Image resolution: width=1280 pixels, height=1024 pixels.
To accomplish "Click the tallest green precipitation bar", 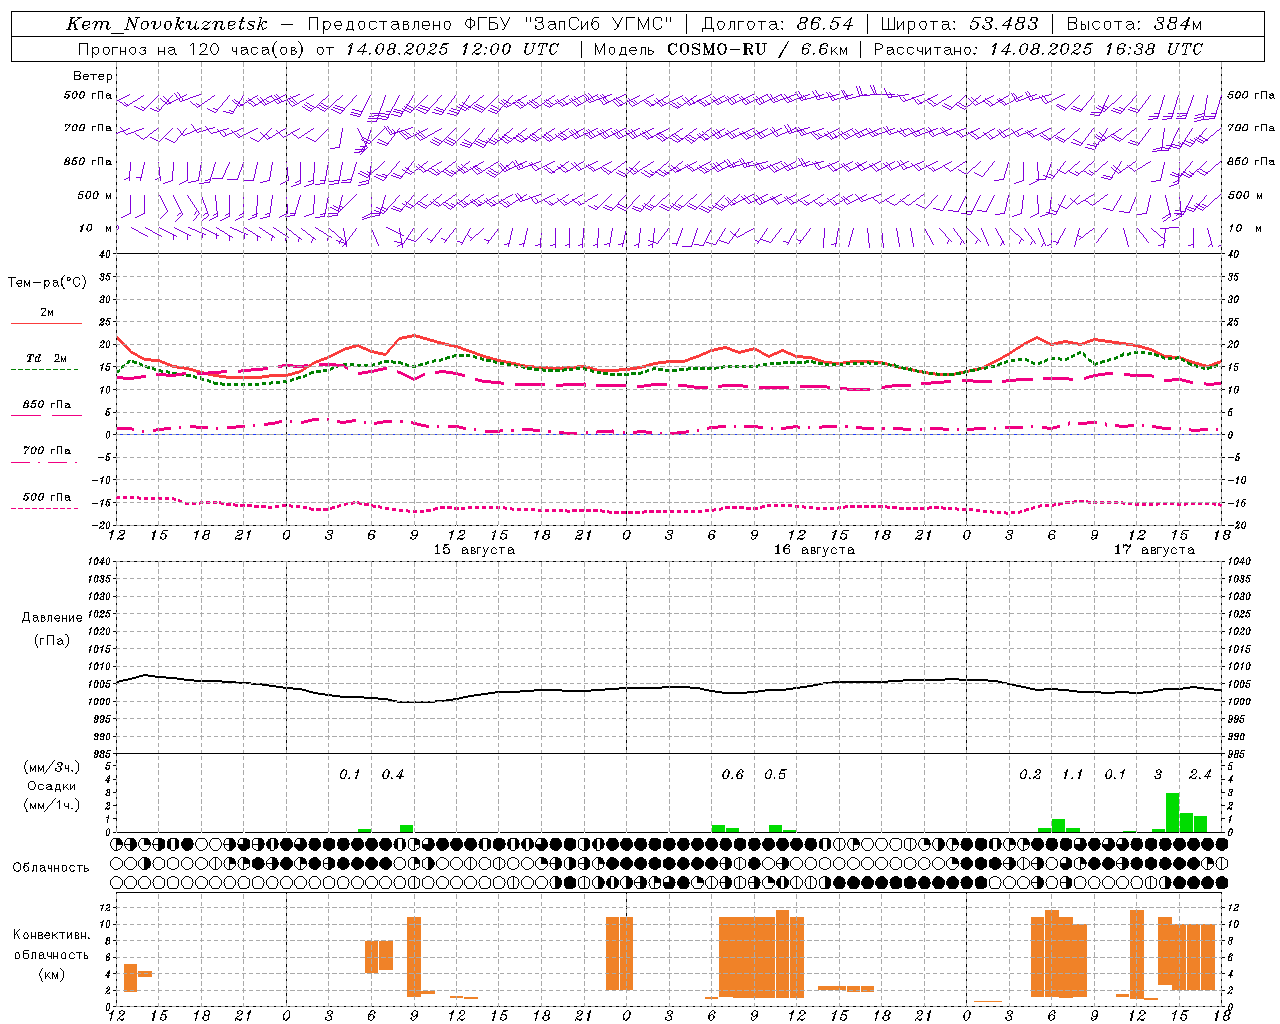I will click(x=1172, y=812).
